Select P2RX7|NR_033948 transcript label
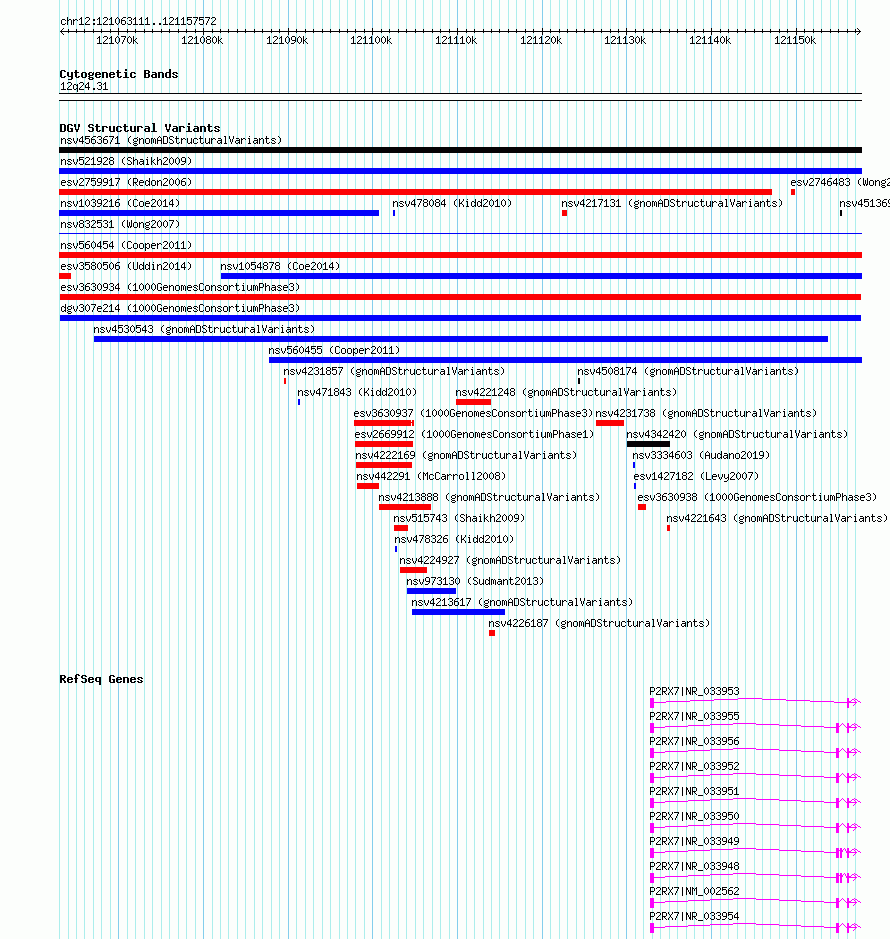 click(695, 866)
